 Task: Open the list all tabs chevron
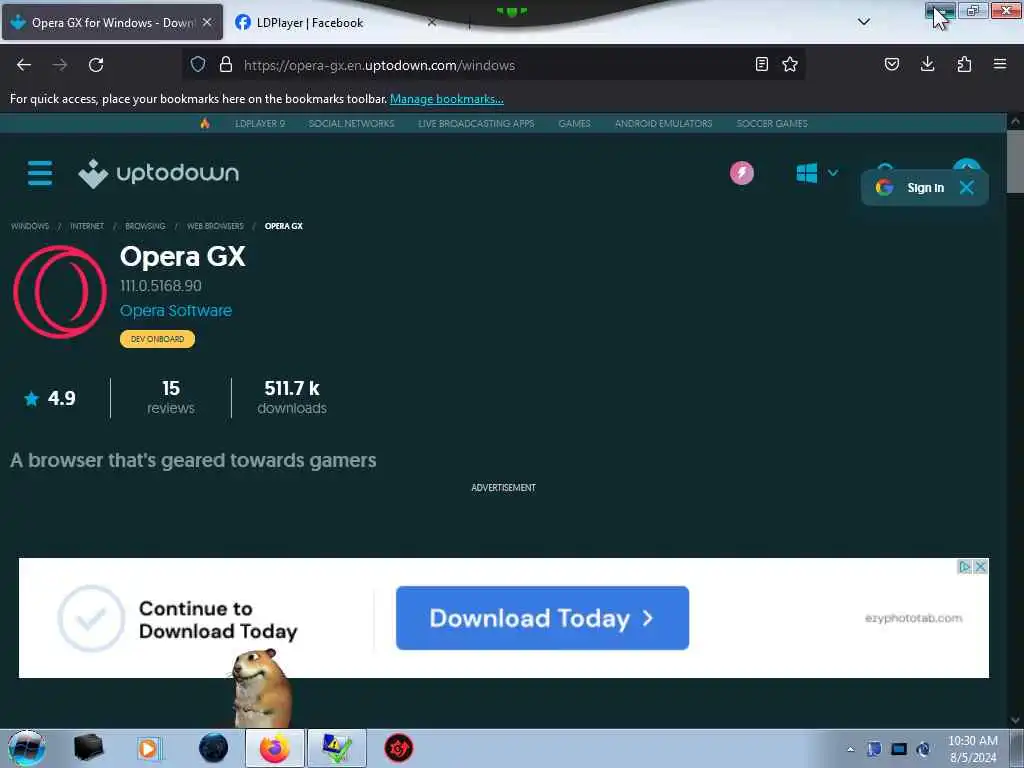click(x=864, y=22)
